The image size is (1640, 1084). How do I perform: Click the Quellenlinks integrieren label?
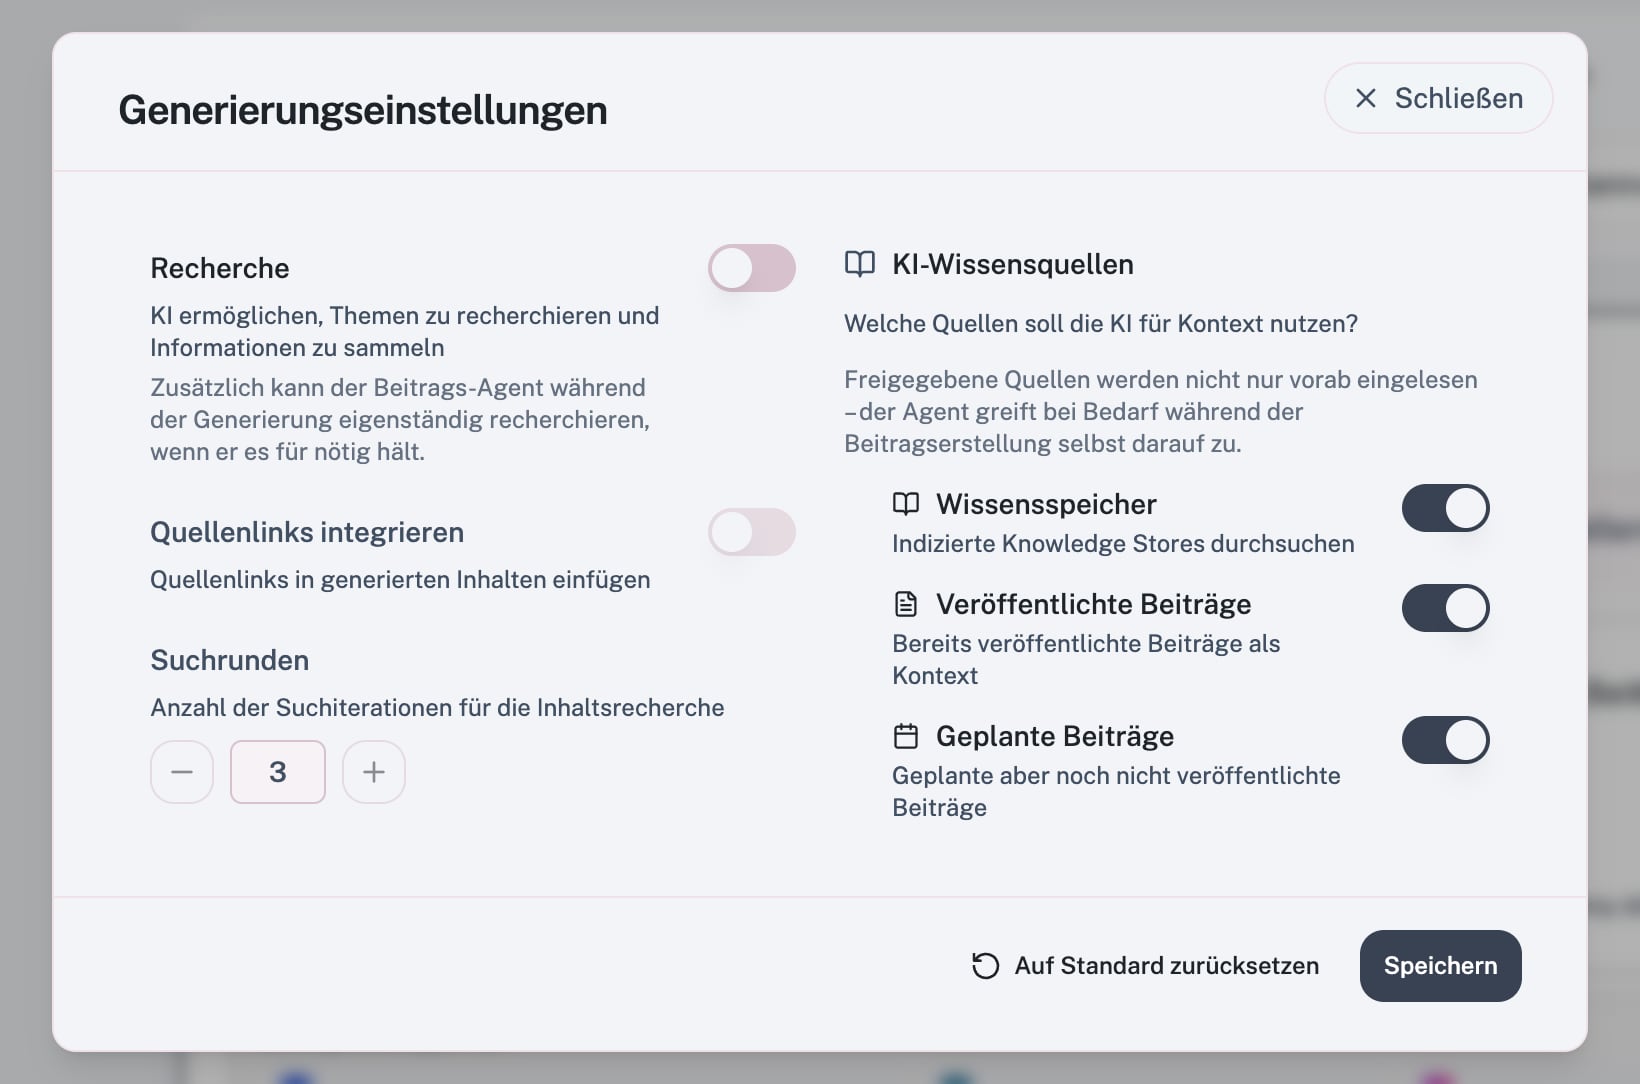[x=307, y=532]
